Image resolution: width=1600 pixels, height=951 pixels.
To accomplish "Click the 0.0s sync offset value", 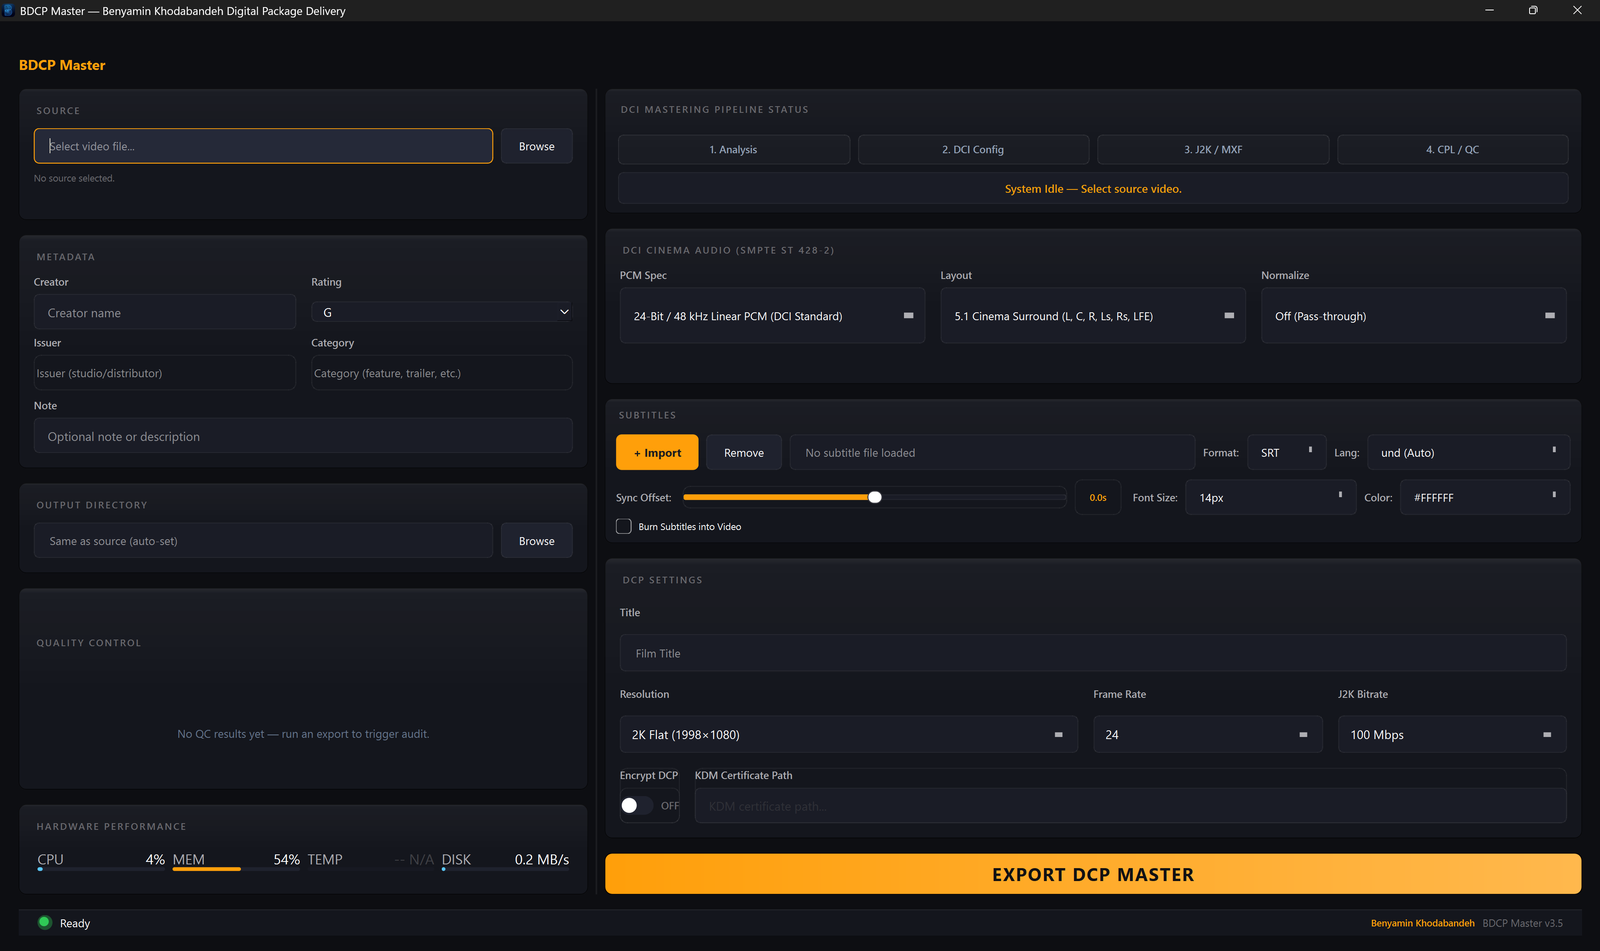I will tap(1098, 497).
